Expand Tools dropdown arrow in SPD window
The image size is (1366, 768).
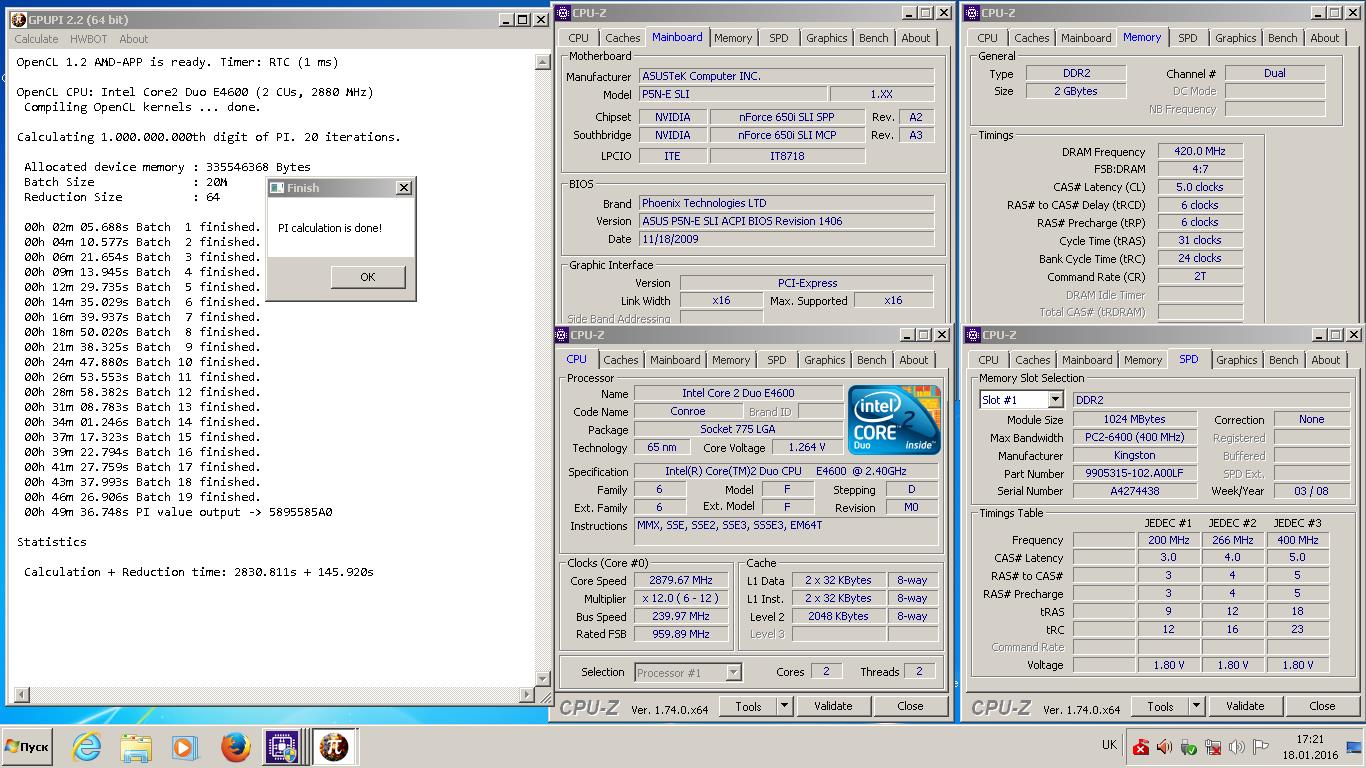(x=1195, y=706)
